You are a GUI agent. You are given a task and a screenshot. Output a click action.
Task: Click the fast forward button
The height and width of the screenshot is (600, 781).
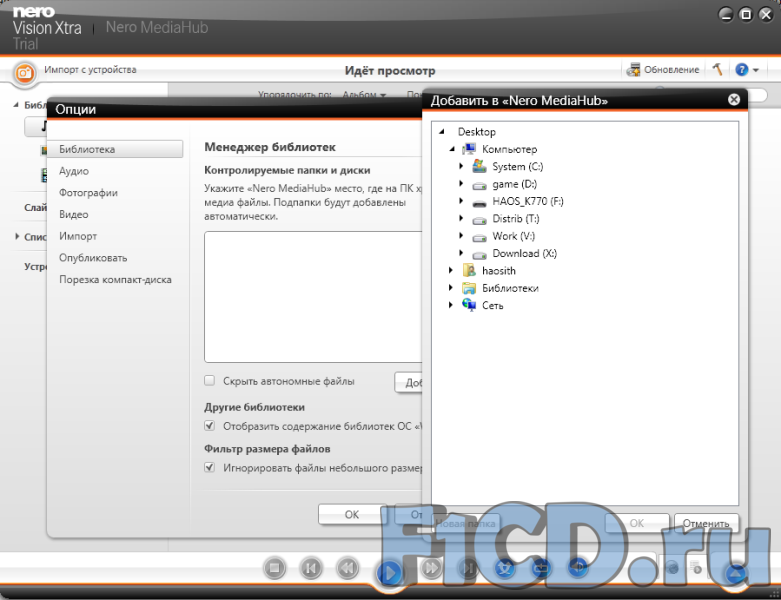(431, 568)
